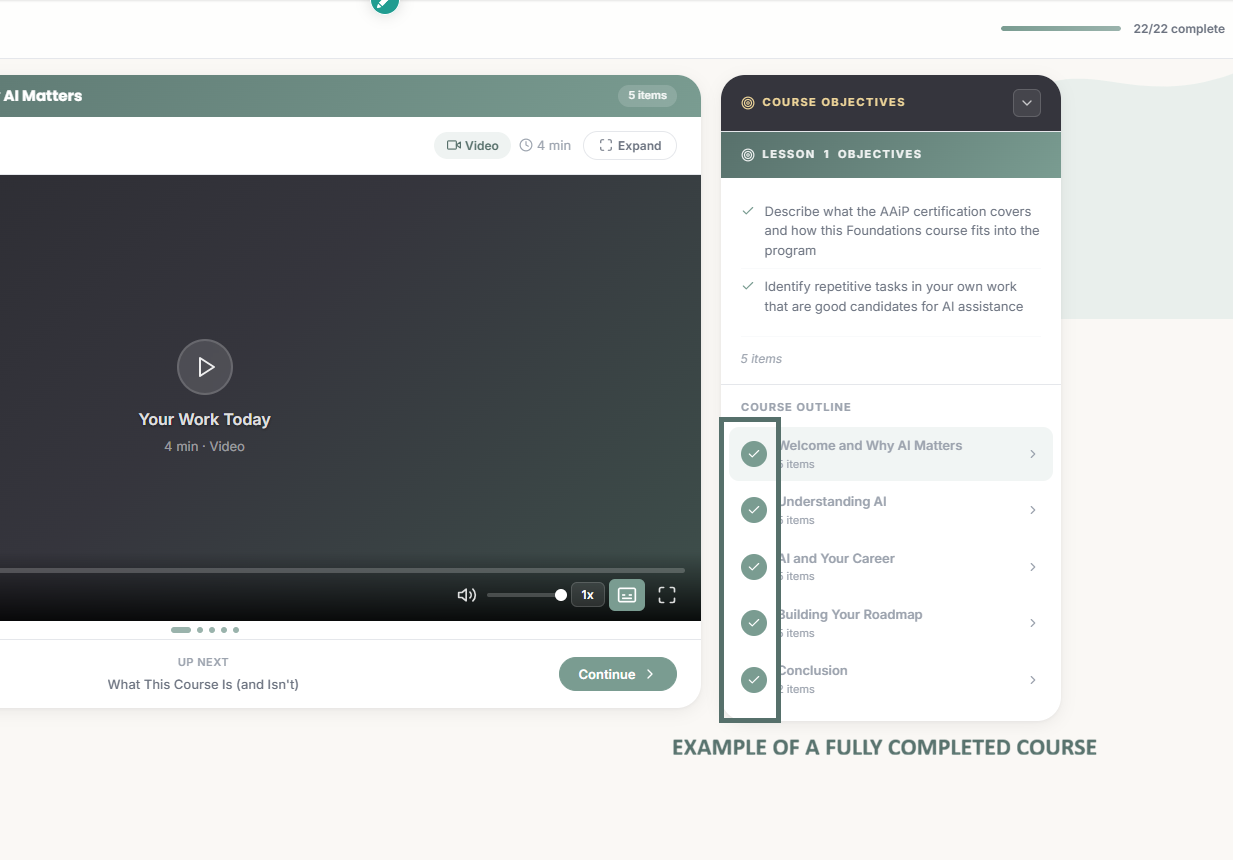
Task: Change playback speed from 1x
Action: [x=588, y=595]
